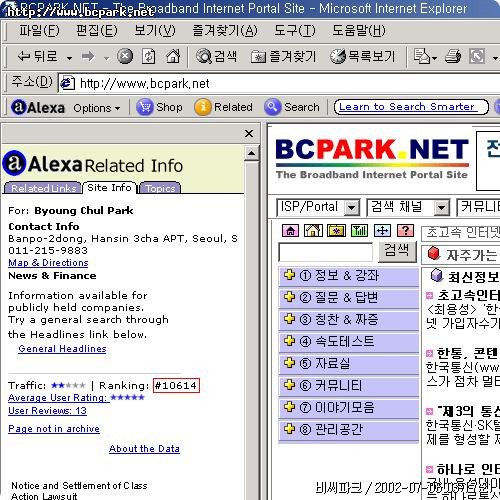The width and height of the screenshot is (500, 500).
Task: Click the blue four-way arrows icon on BCPARK
Action: [382, 230]
